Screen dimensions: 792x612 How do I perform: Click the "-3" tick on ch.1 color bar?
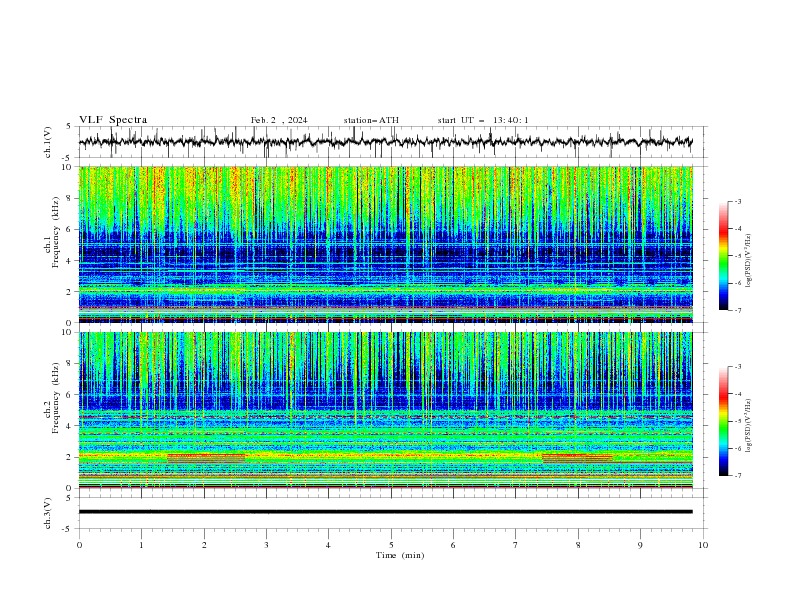point(737,201)
